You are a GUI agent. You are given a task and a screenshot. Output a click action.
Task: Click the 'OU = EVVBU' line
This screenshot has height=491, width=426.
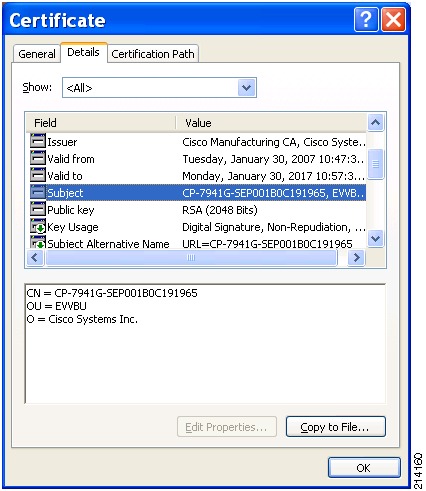(57, 306)
